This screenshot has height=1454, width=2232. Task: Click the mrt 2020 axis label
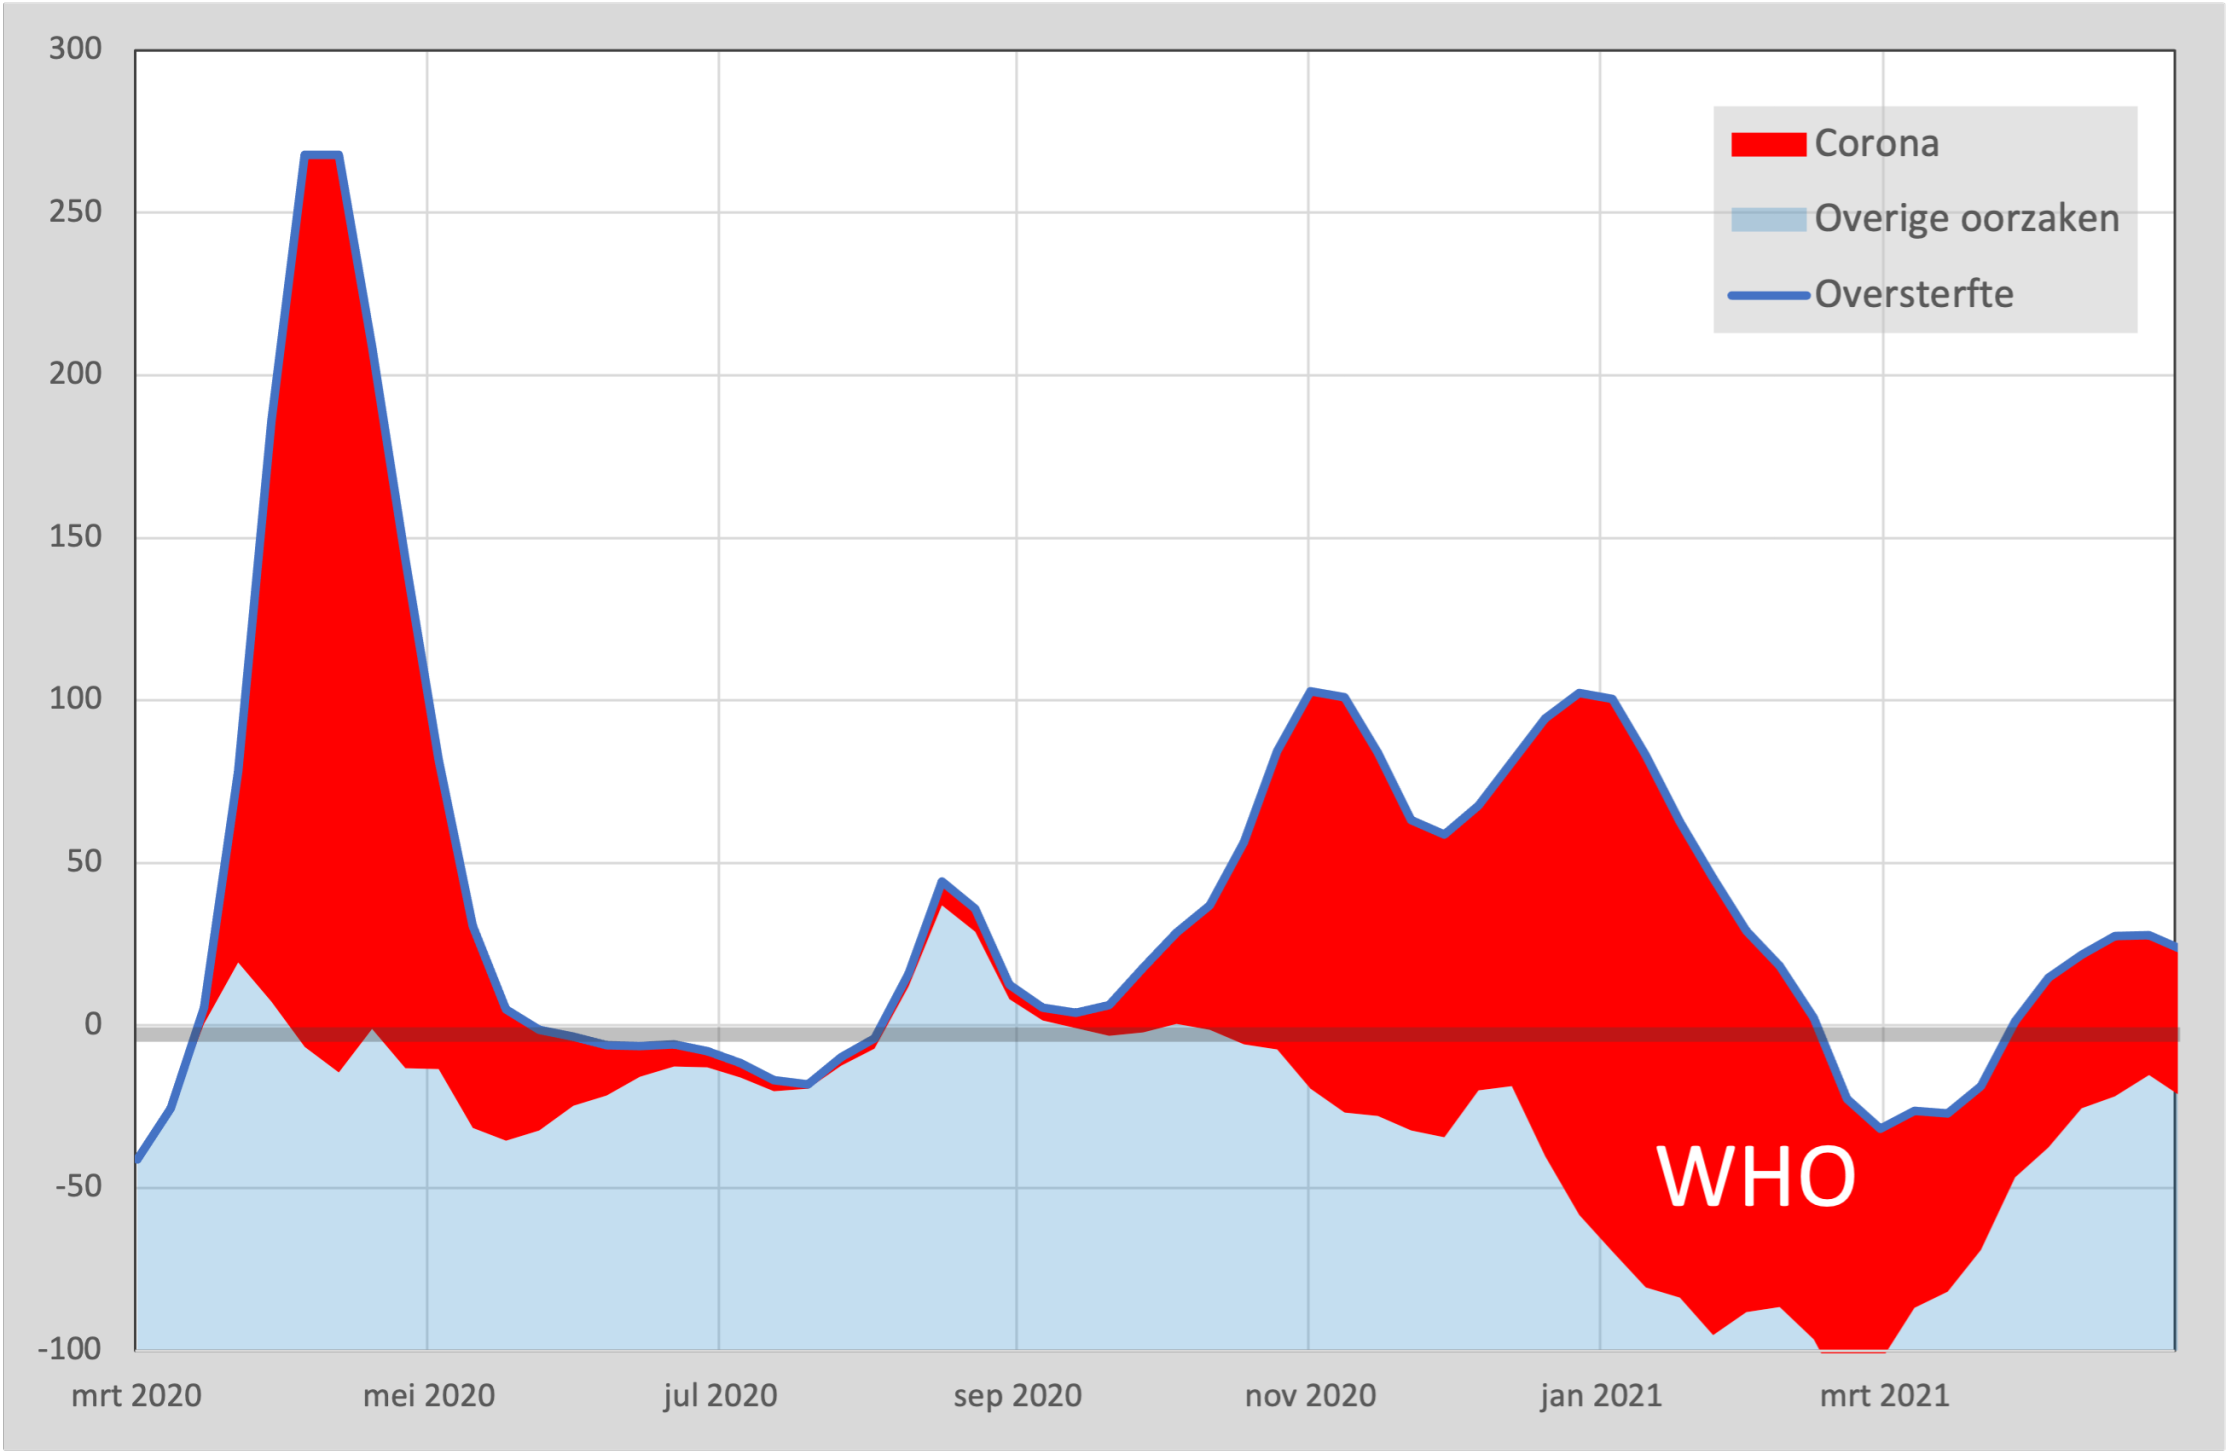136,1395
